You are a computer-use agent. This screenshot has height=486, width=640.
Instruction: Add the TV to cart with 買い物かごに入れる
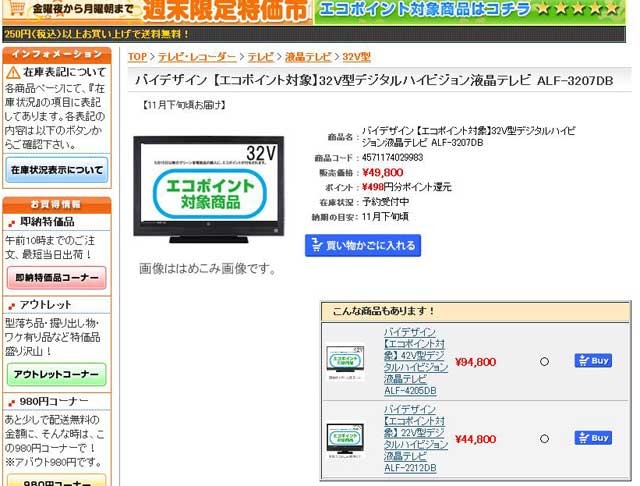(x=363, y=245)
